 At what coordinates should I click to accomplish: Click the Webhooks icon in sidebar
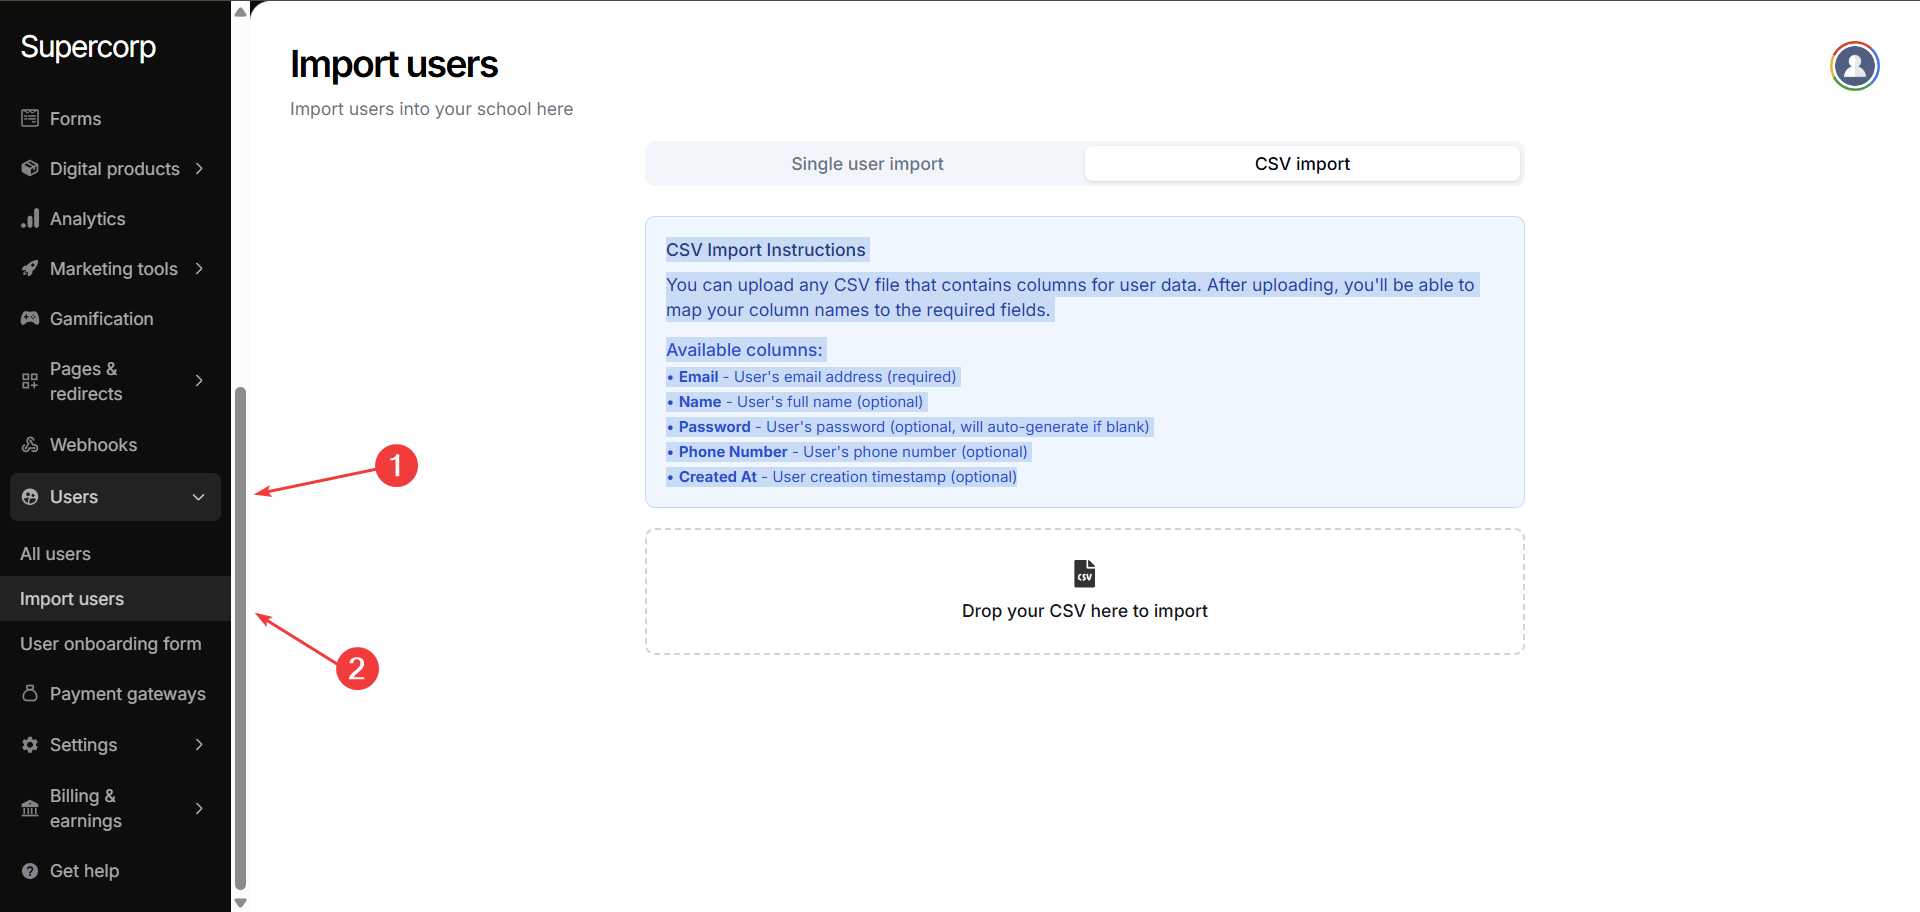[x=30, y=444]
